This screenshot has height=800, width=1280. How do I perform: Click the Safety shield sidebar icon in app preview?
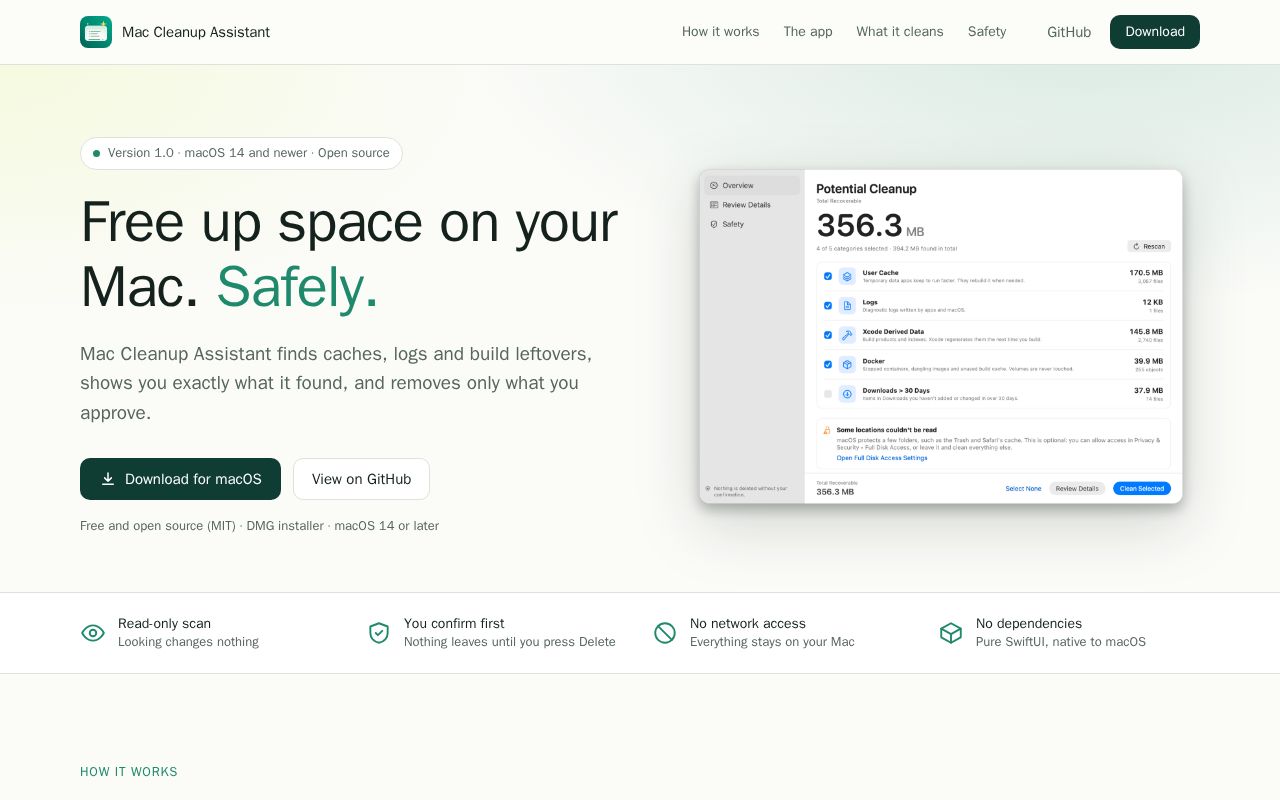click(714, 224)
